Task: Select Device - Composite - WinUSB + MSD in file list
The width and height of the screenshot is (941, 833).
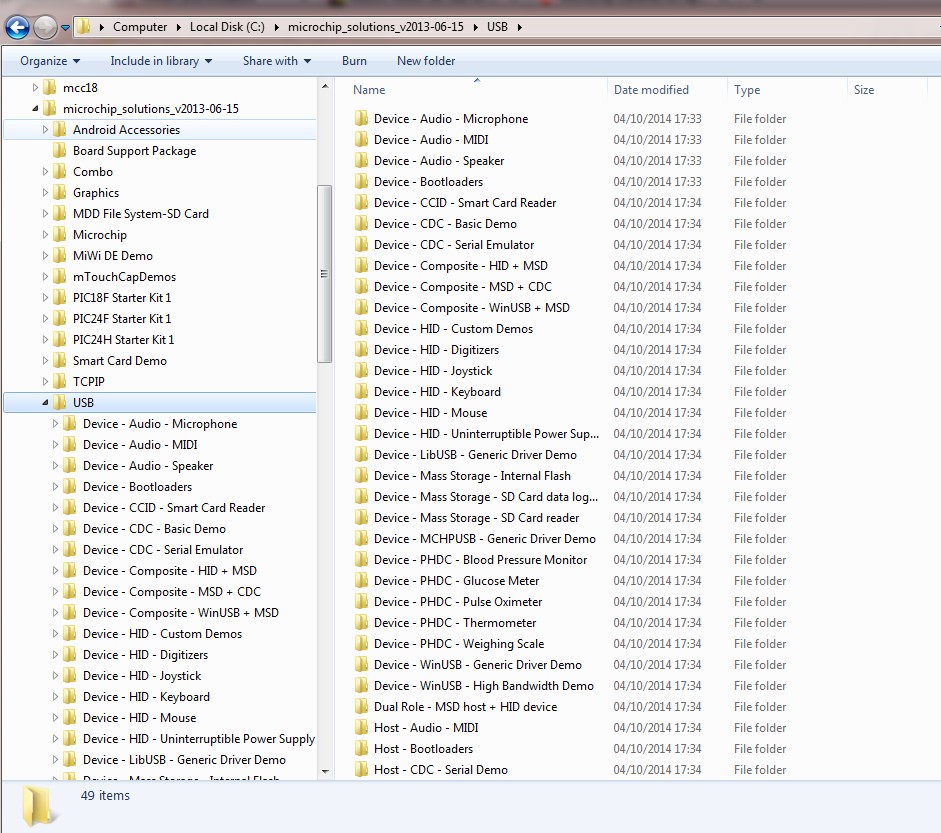Action: [x=472, y=308]
